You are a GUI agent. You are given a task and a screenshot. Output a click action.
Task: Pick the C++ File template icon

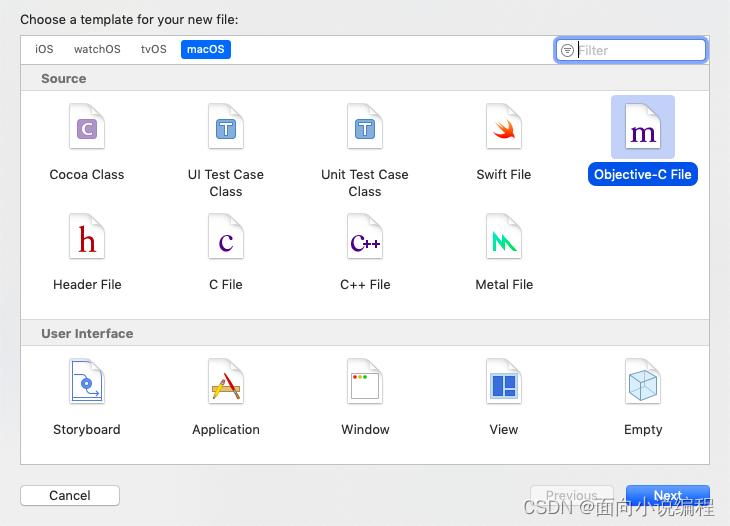pos(365,236)
